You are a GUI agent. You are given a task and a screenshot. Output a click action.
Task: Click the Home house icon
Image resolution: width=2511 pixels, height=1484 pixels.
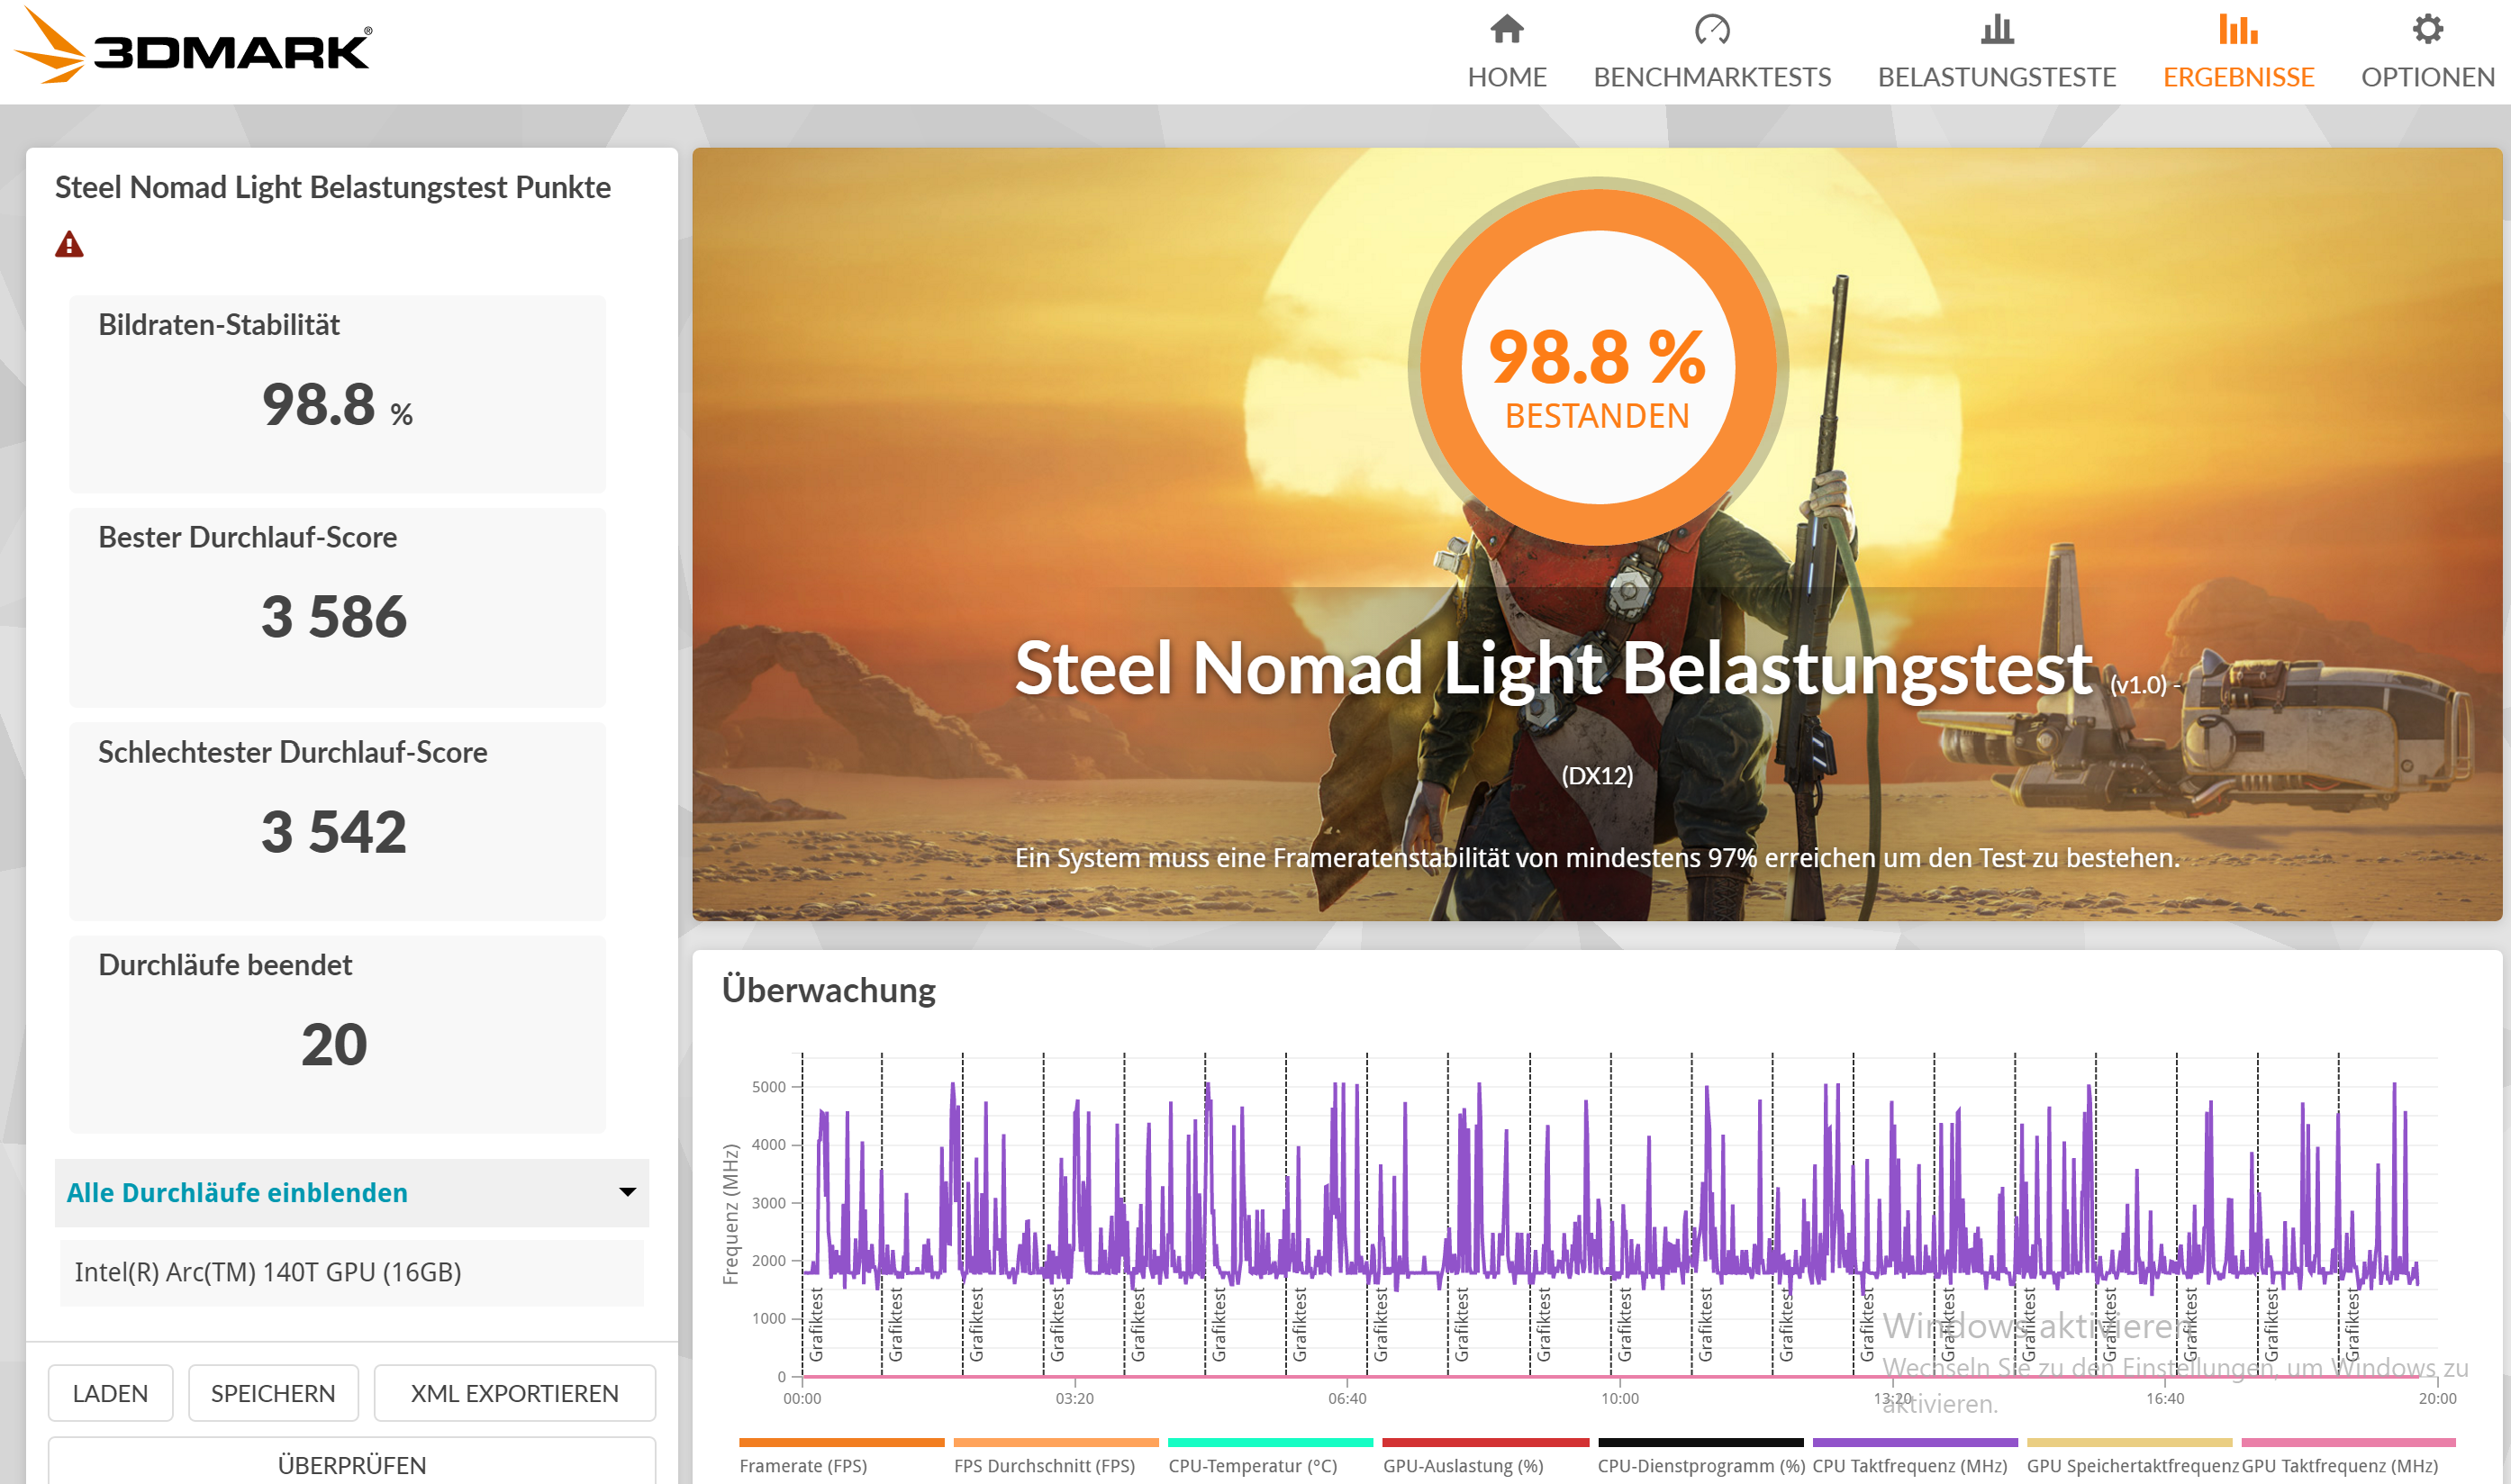(1506, 29)
